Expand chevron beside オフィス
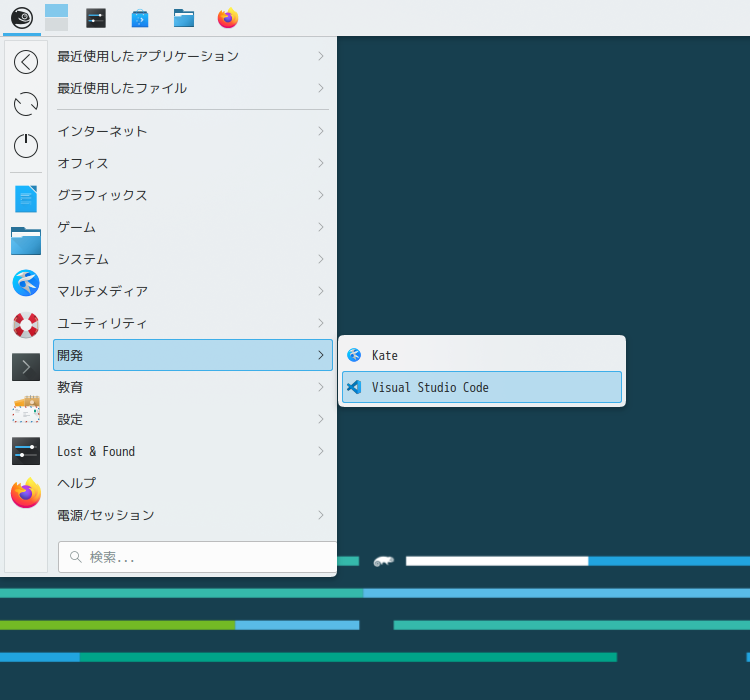The height and width of the screenshot is (700, 750). [320, 163]
